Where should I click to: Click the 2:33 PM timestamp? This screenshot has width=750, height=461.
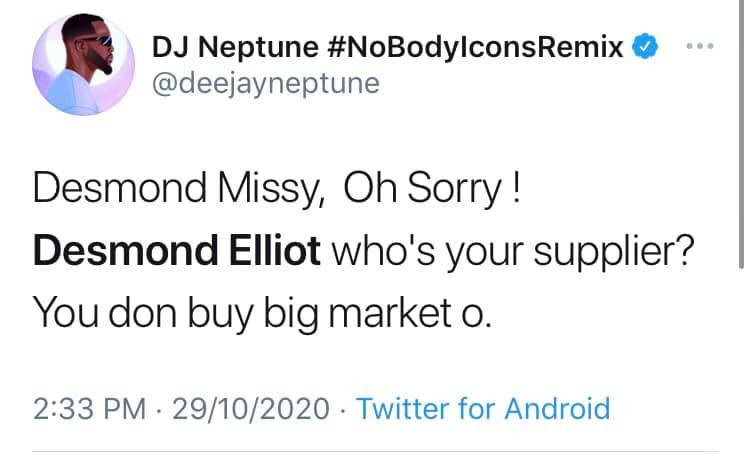pyautogui.click(x=89, y=409)
